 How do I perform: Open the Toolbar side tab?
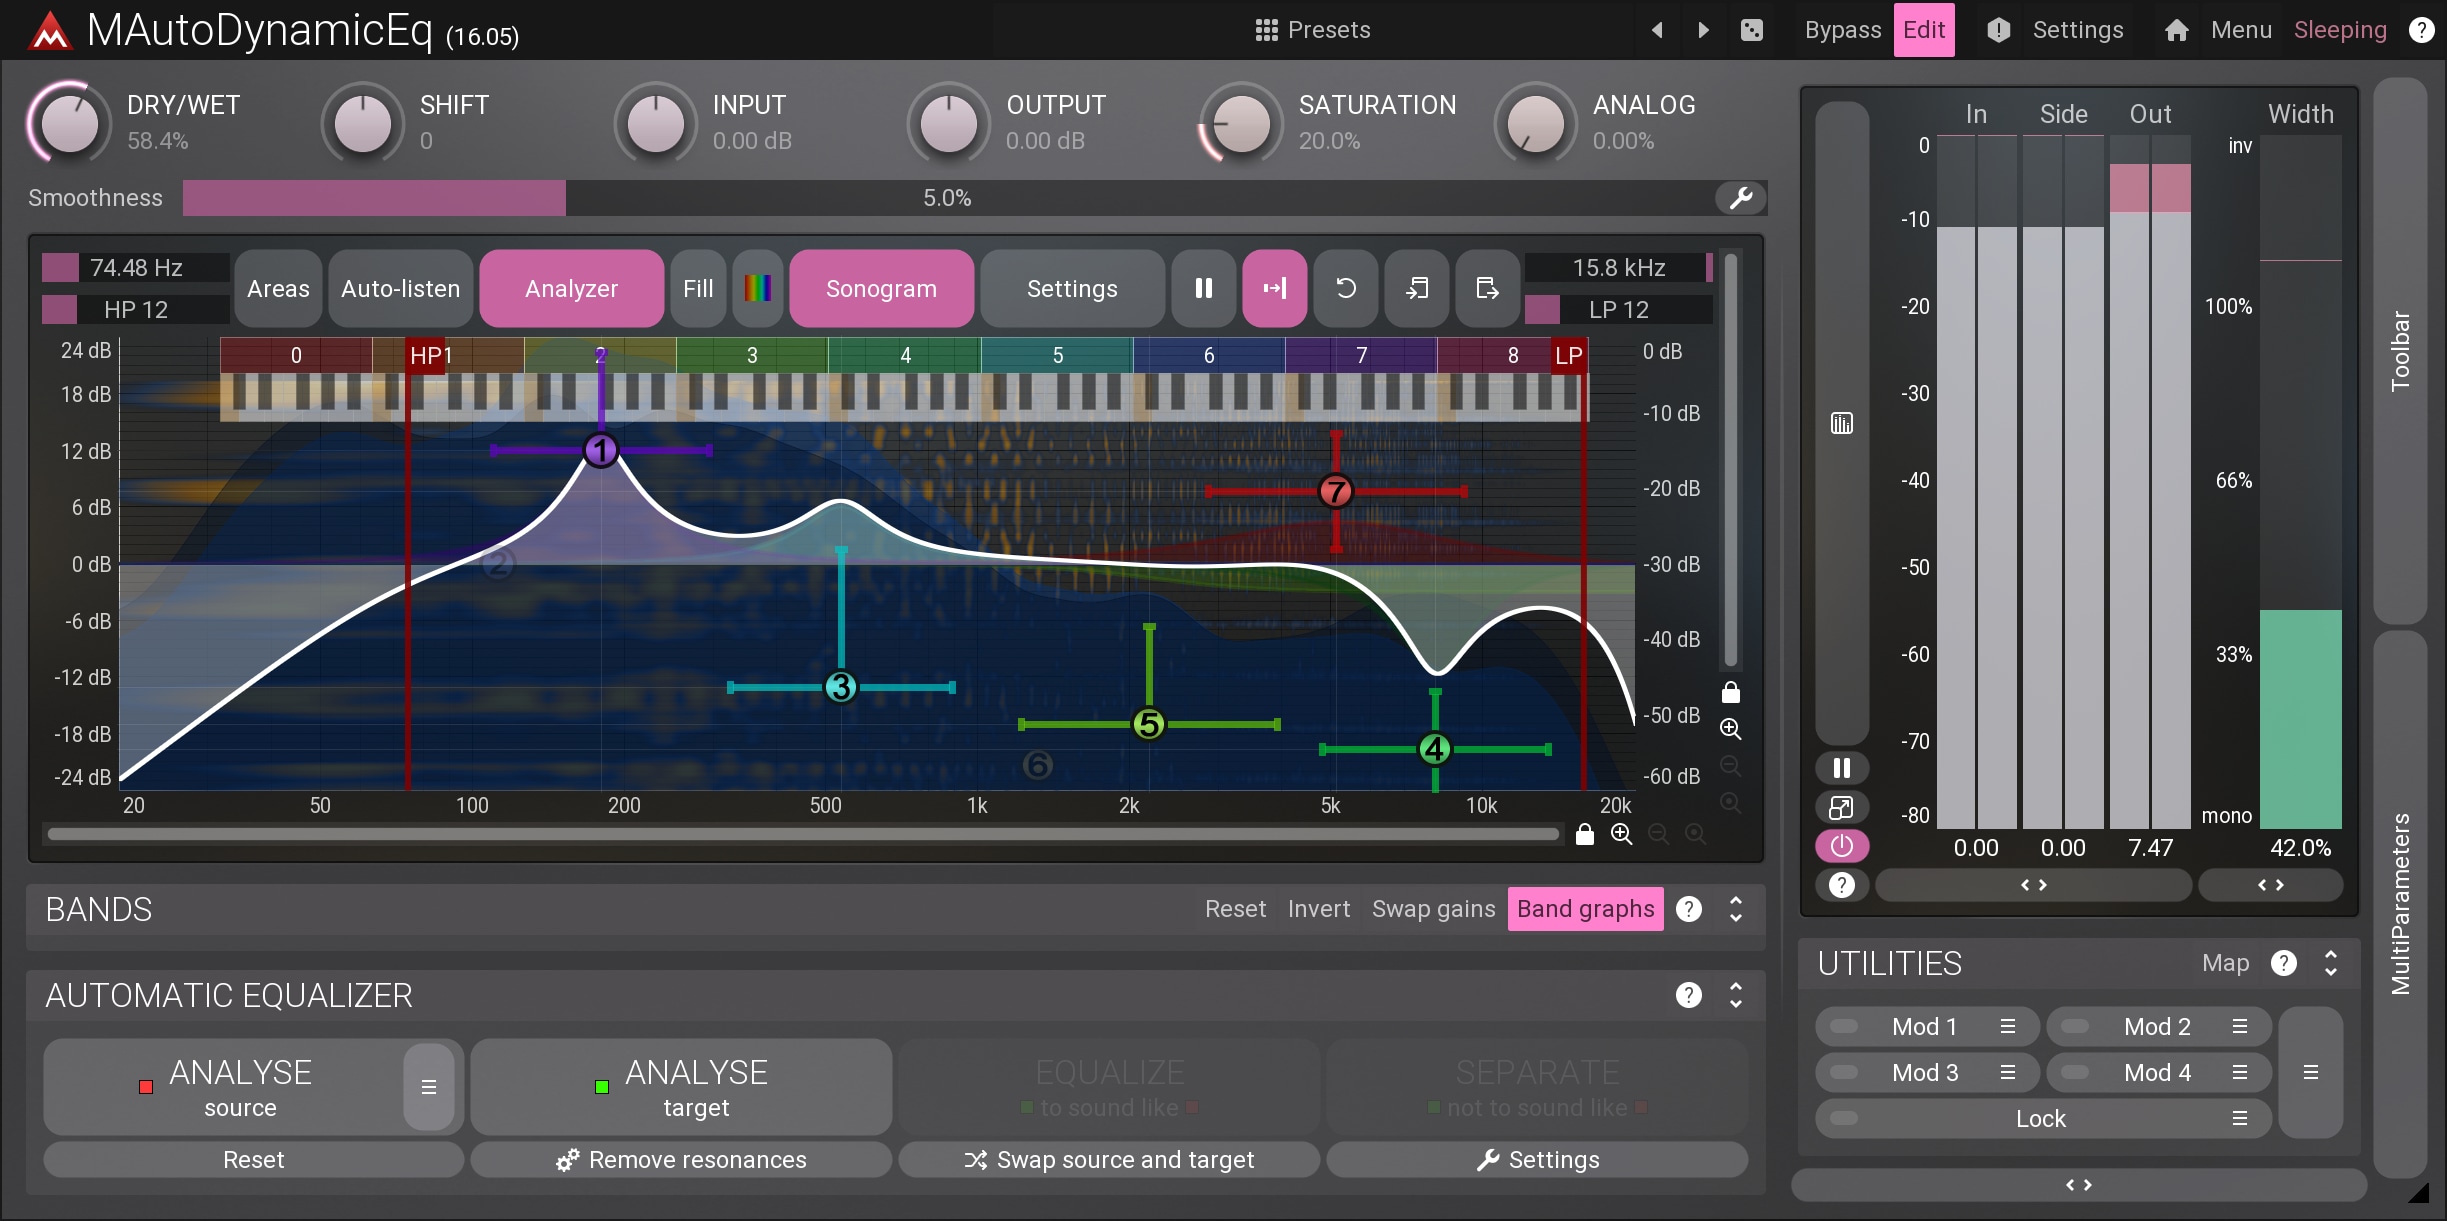(x=2400, y=350)
